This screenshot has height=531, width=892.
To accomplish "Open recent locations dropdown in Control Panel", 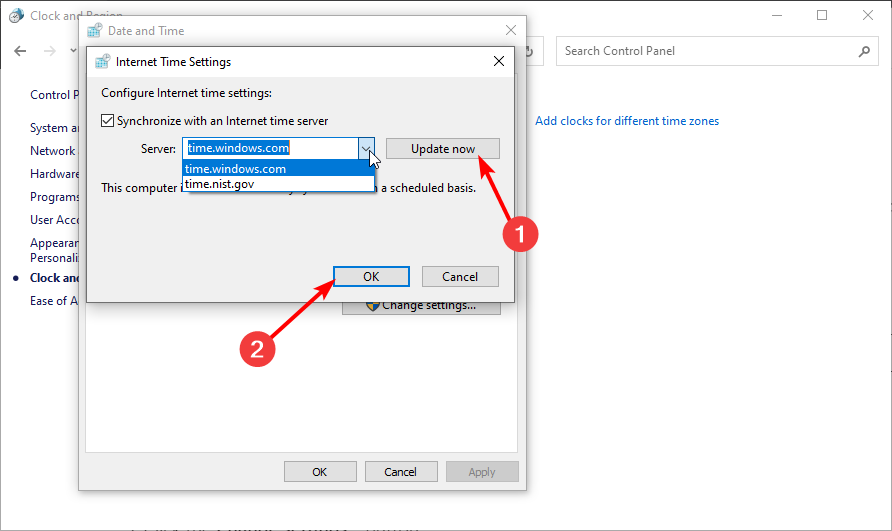I will pyautogui.click(x=73, y=51).
